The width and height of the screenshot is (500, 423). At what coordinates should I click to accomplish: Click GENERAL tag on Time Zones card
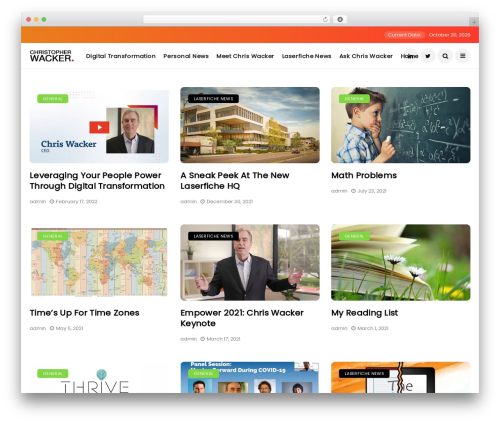coord(53,236)
